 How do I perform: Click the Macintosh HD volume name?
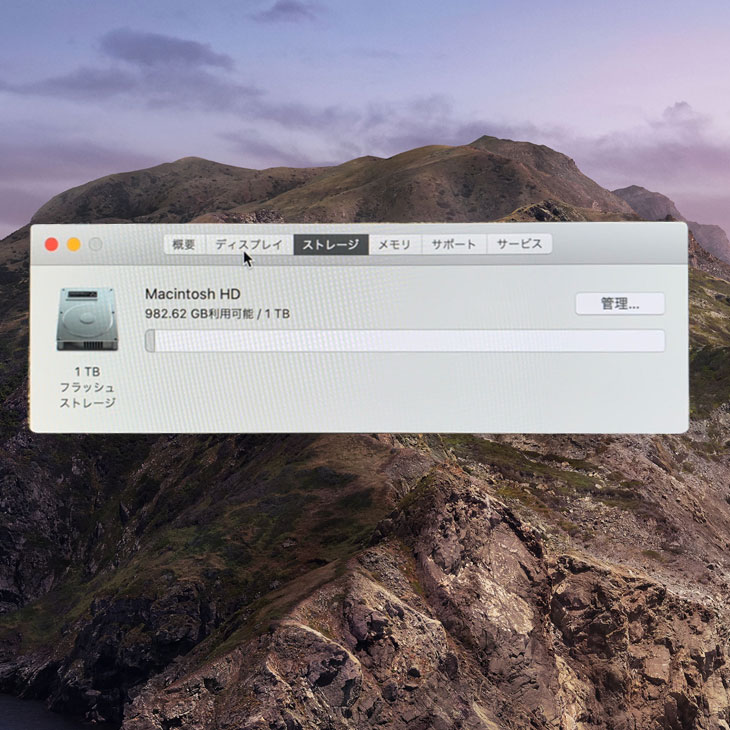(193, 294)
